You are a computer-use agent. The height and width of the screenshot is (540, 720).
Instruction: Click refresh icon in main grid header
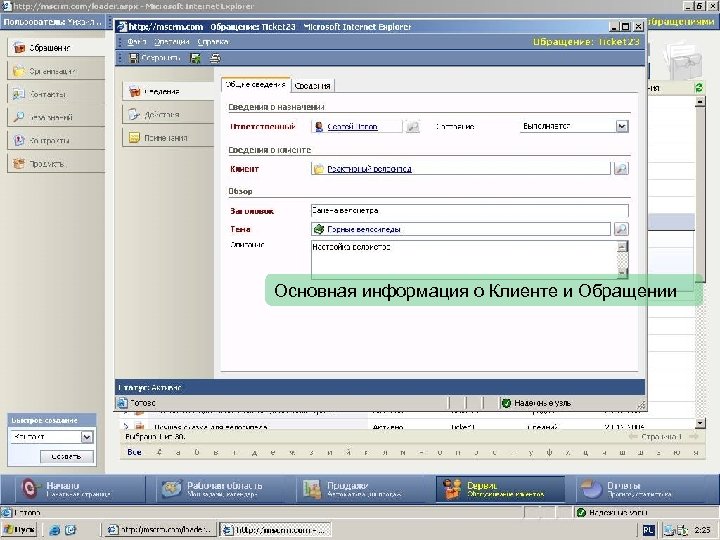698,87
